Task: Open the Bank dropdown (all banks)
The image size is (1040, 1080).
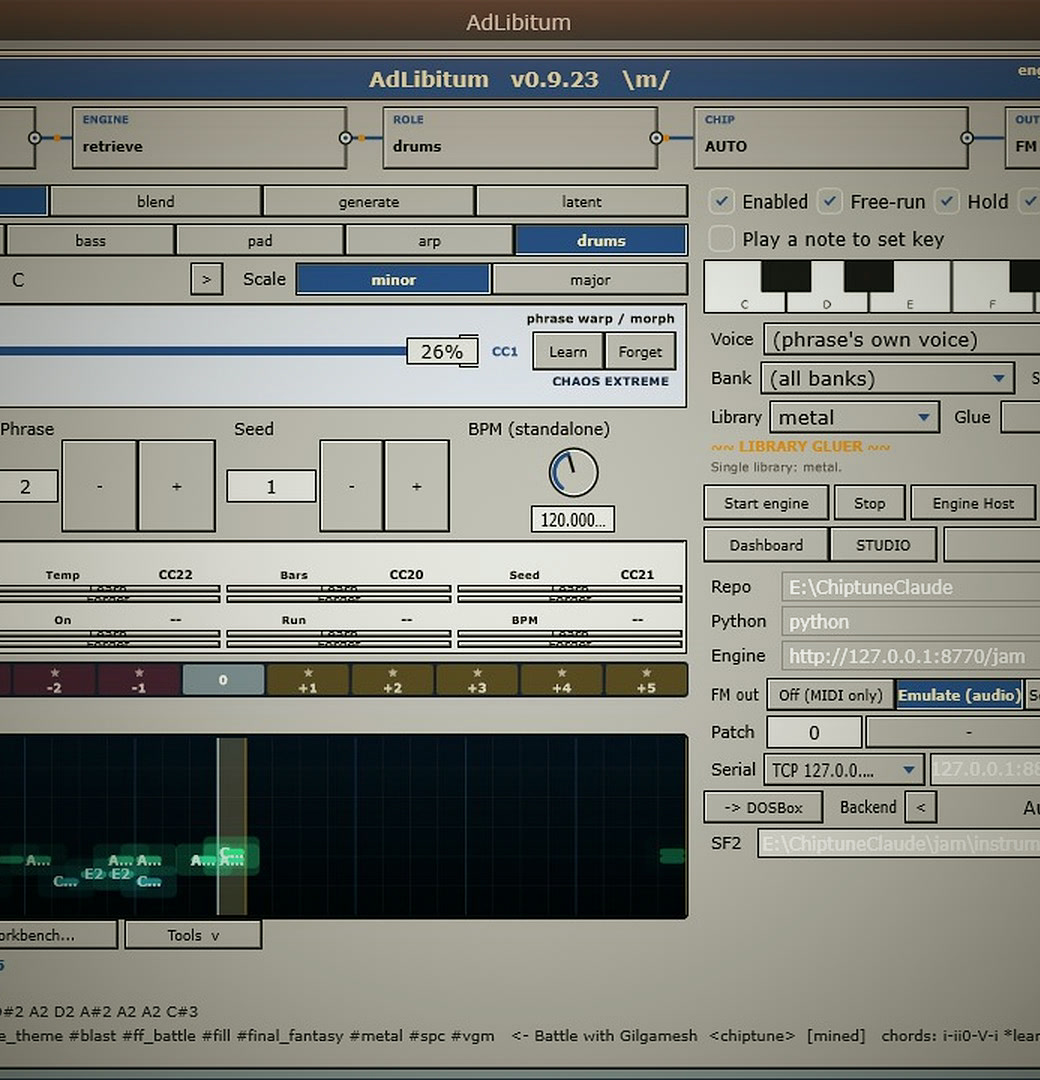Action: (x=888, y=378)
